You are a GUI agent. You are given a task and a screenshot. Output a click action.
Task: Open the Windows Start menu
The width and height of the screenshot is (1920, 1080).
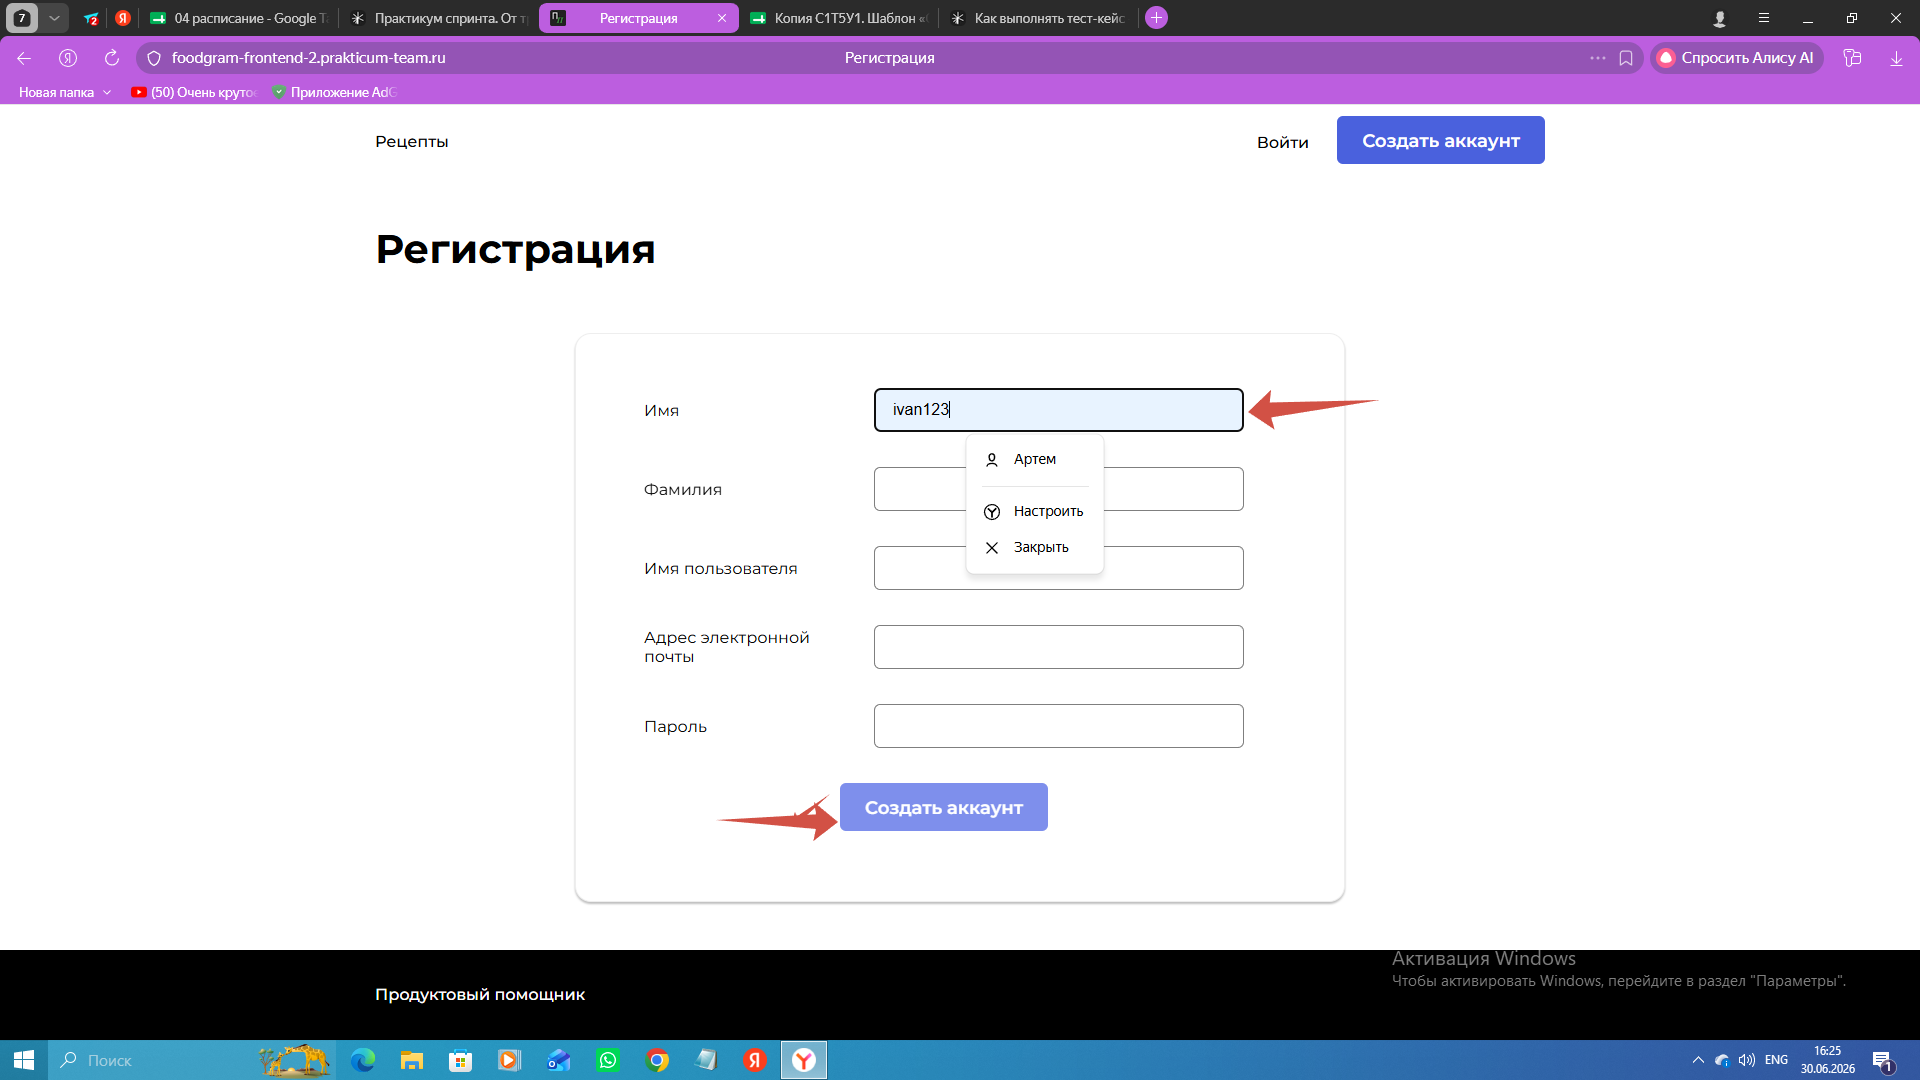(x=24, y=1060)
